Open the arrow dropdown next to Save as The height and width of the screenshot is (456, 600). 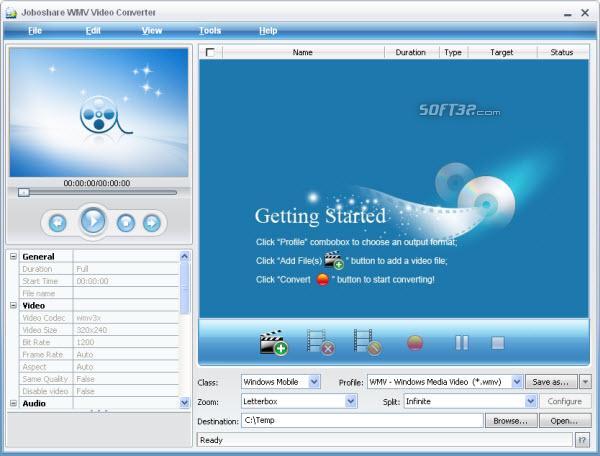[x=585, y=382]
